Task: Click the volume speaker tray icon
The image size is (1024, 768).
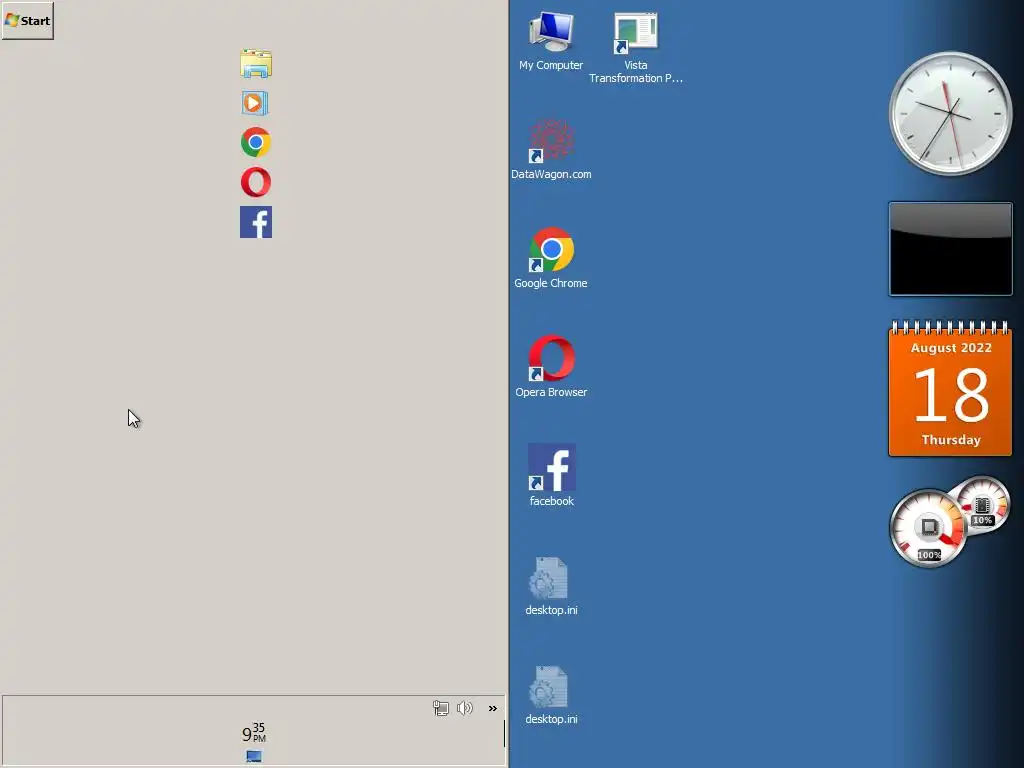Action: click(x=464, y=708)
